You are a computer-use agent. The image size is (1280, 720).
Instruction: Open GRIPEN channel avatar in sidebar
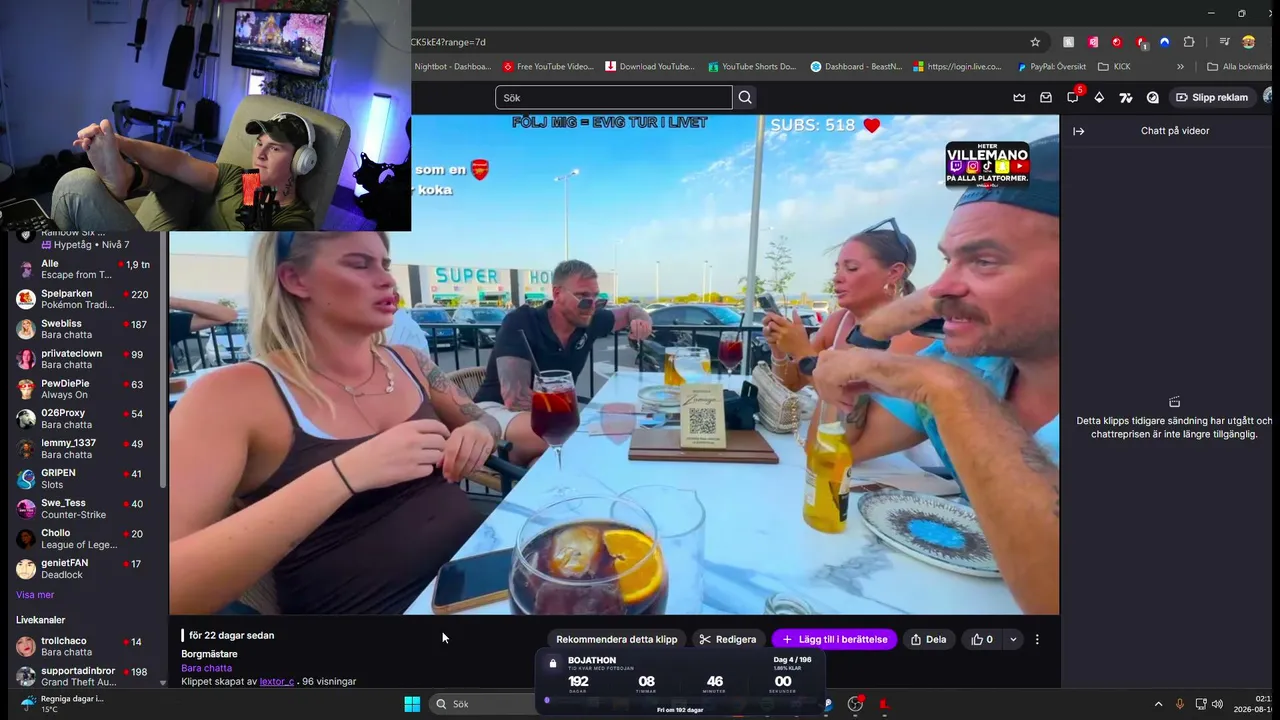point(26,479)
